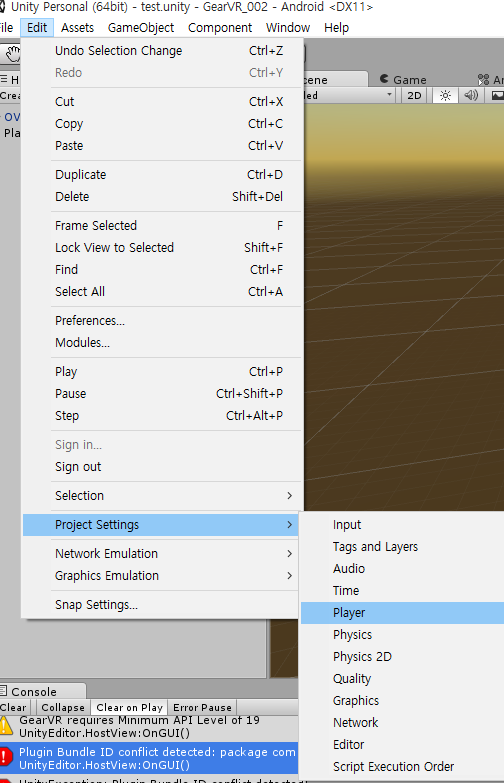Open shading mode dropdown in Scene view
Screen dimensions: 504x783
[348, 95]
